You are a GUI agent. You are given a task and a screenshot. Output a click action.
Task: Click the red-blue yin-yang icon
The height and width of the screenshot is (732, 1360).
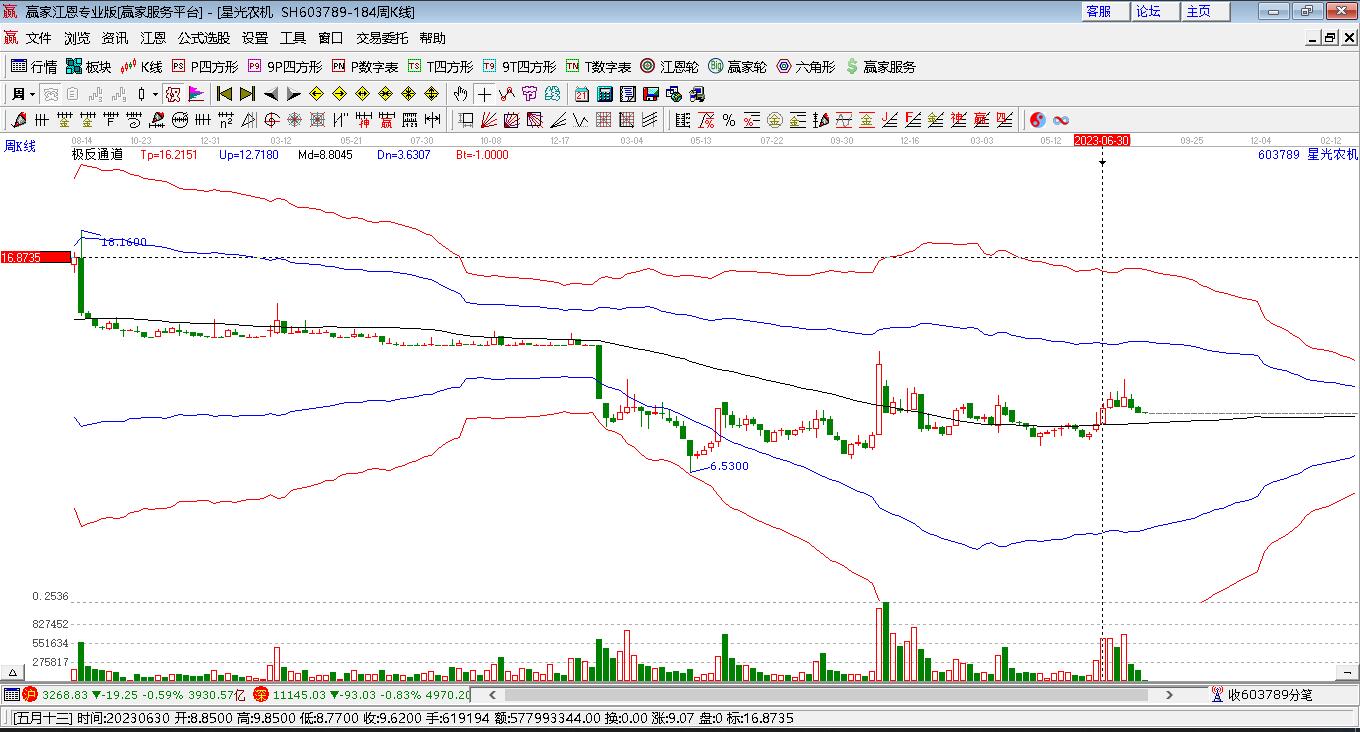[x=1038, y=120]
